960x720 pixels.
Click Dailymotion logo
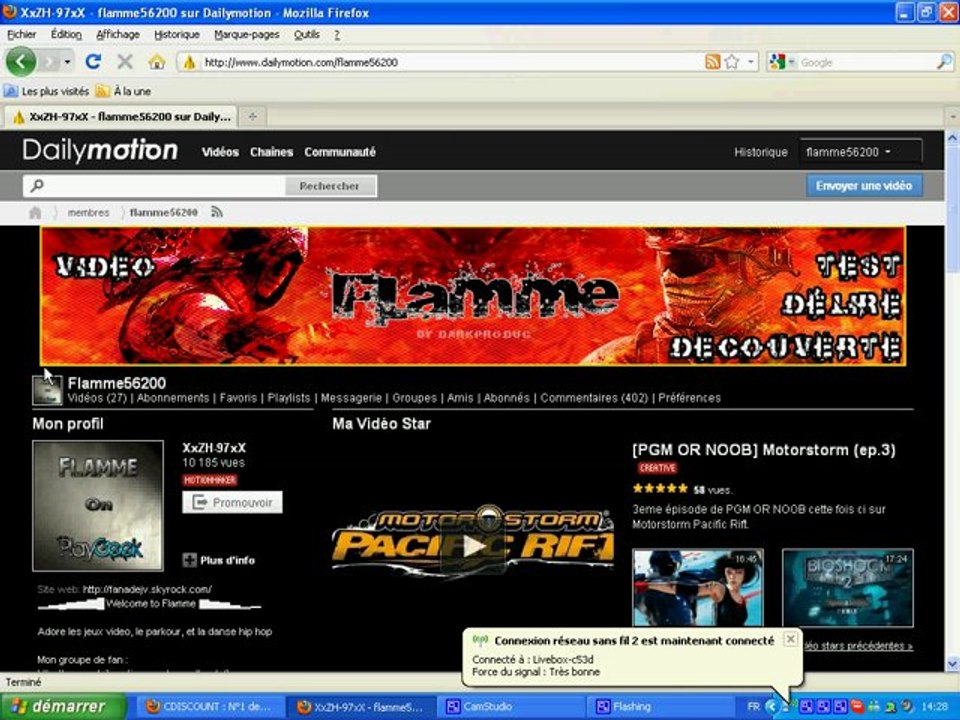coord(100,151)
